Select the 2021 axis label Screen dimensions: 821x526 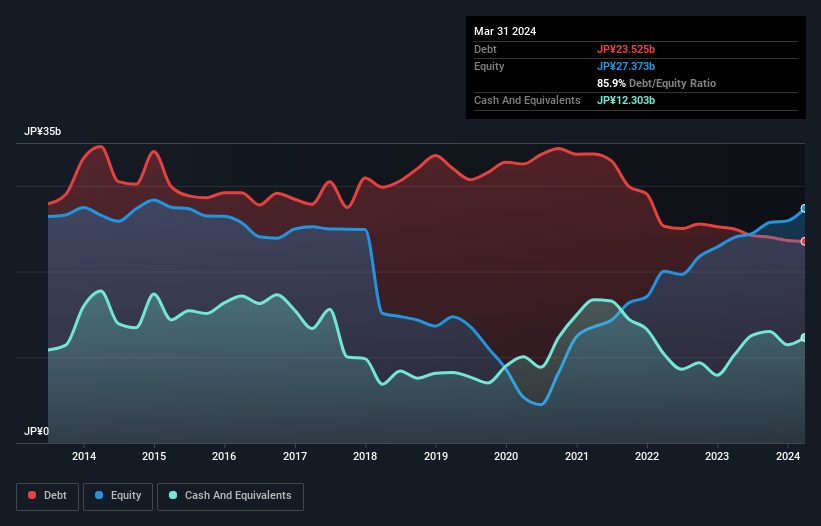576,456
